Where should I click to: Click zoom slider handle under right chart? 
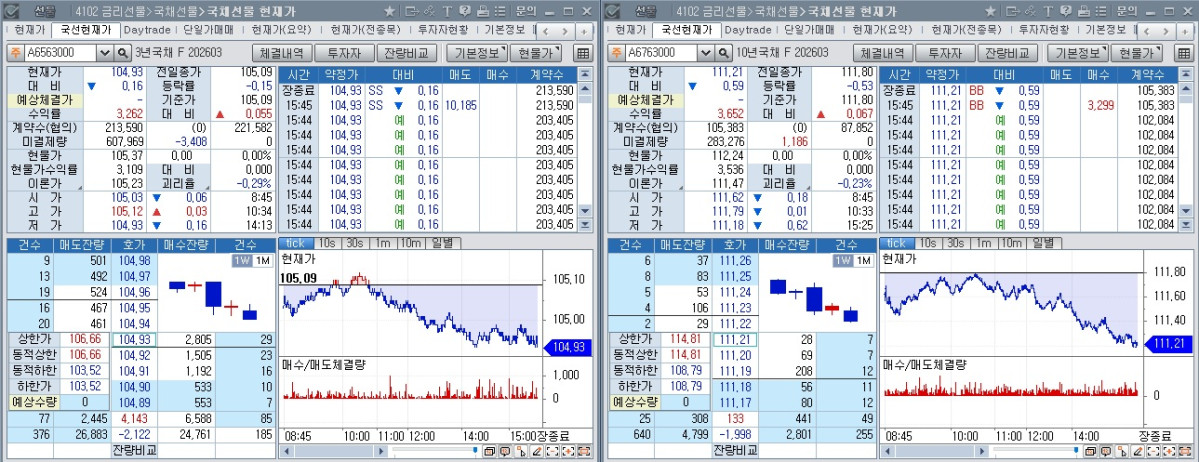(1077, 450)
